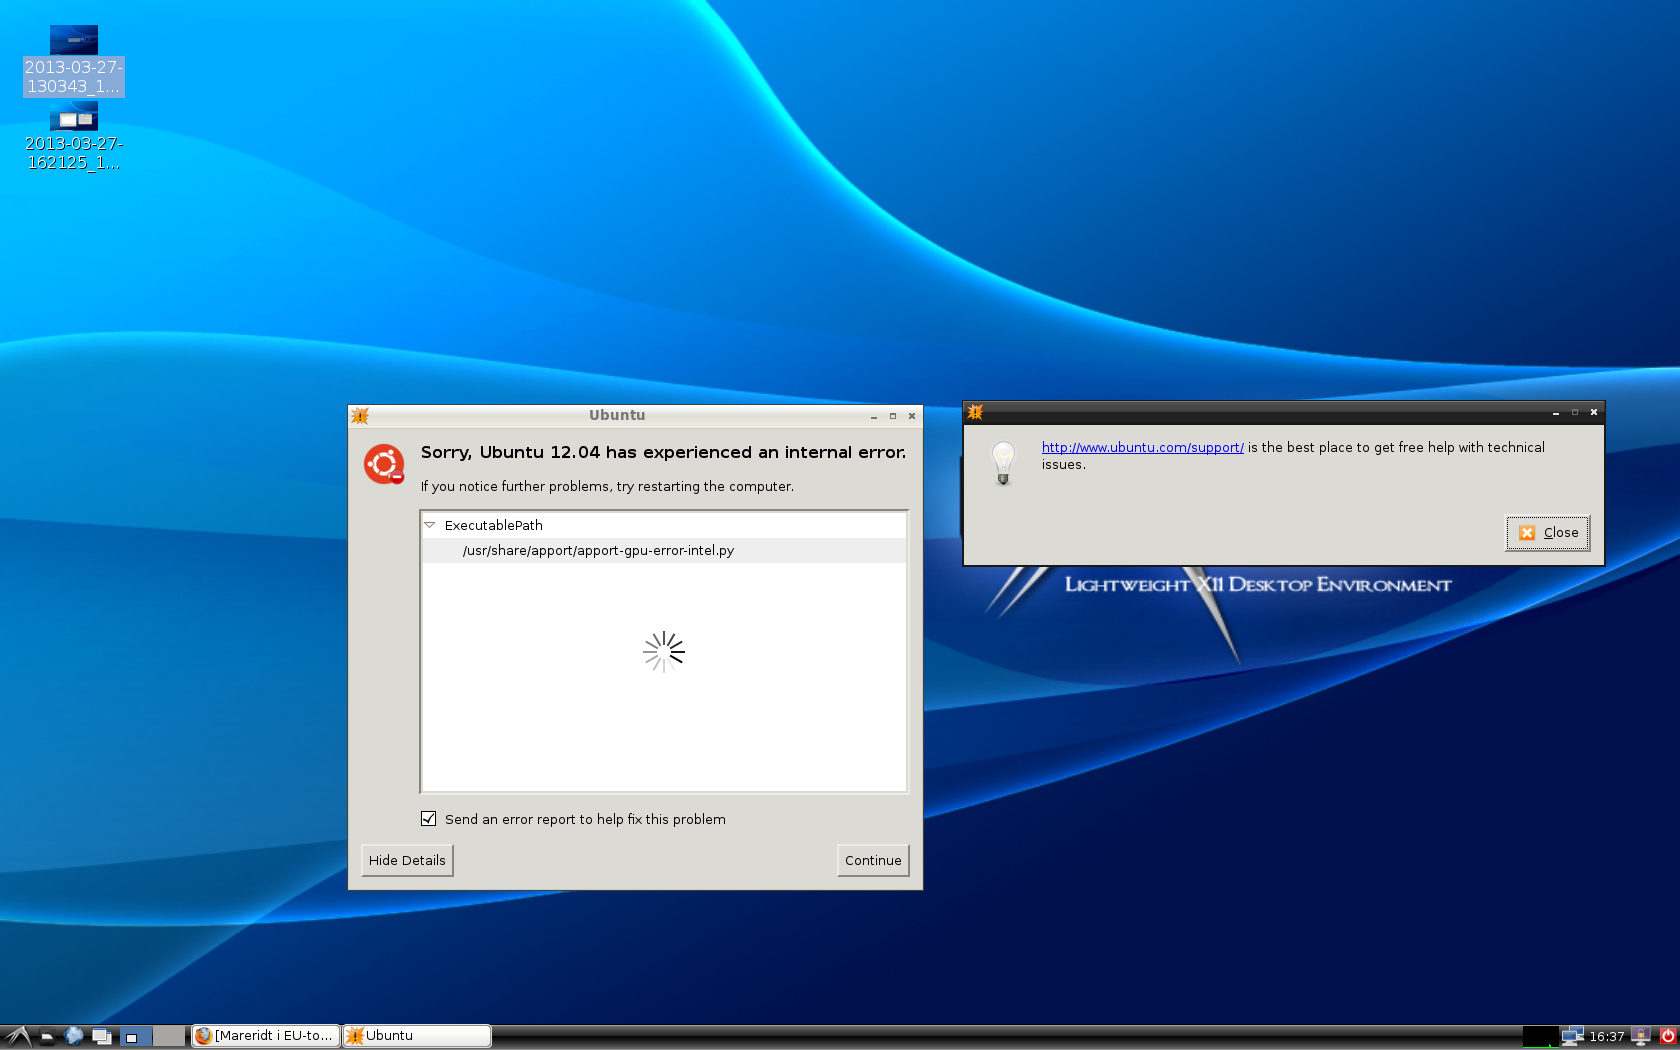Click the 16:37 clock in panel
This screenshot has height=1050, width=1680.
click(x=1606, y=1036)
